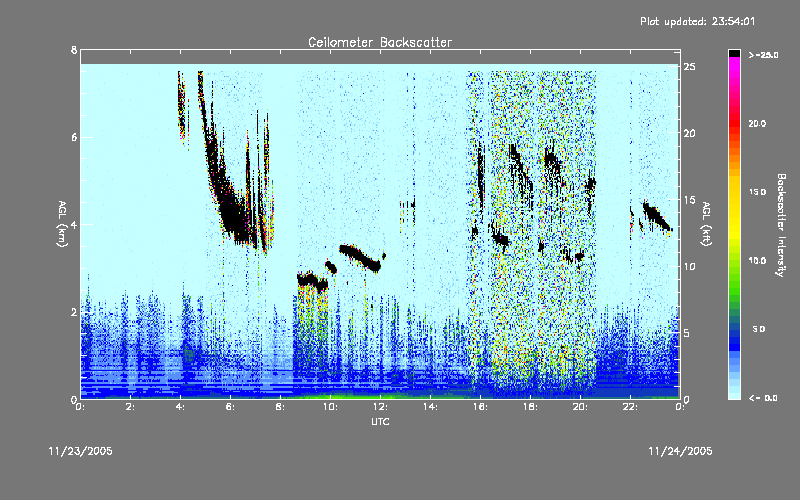
Task: Click the 'Ceilometer Backscatter' plot title
Action: (x=380, y=42)
